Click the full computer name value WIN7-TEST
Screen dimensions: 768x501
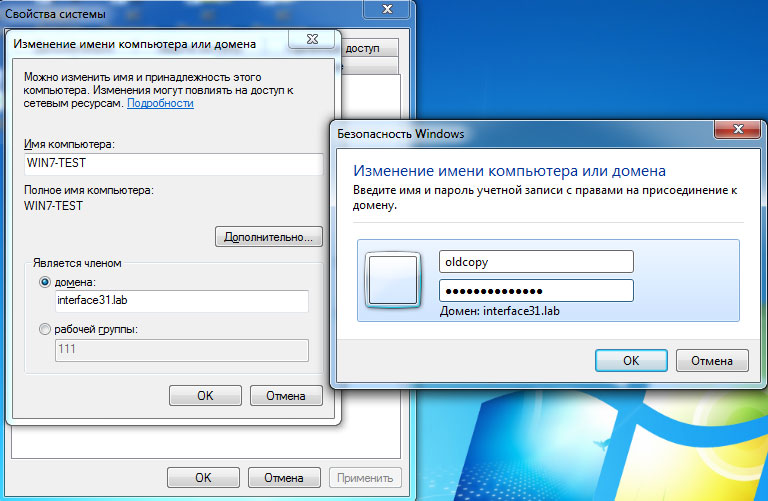coord(53,206)
